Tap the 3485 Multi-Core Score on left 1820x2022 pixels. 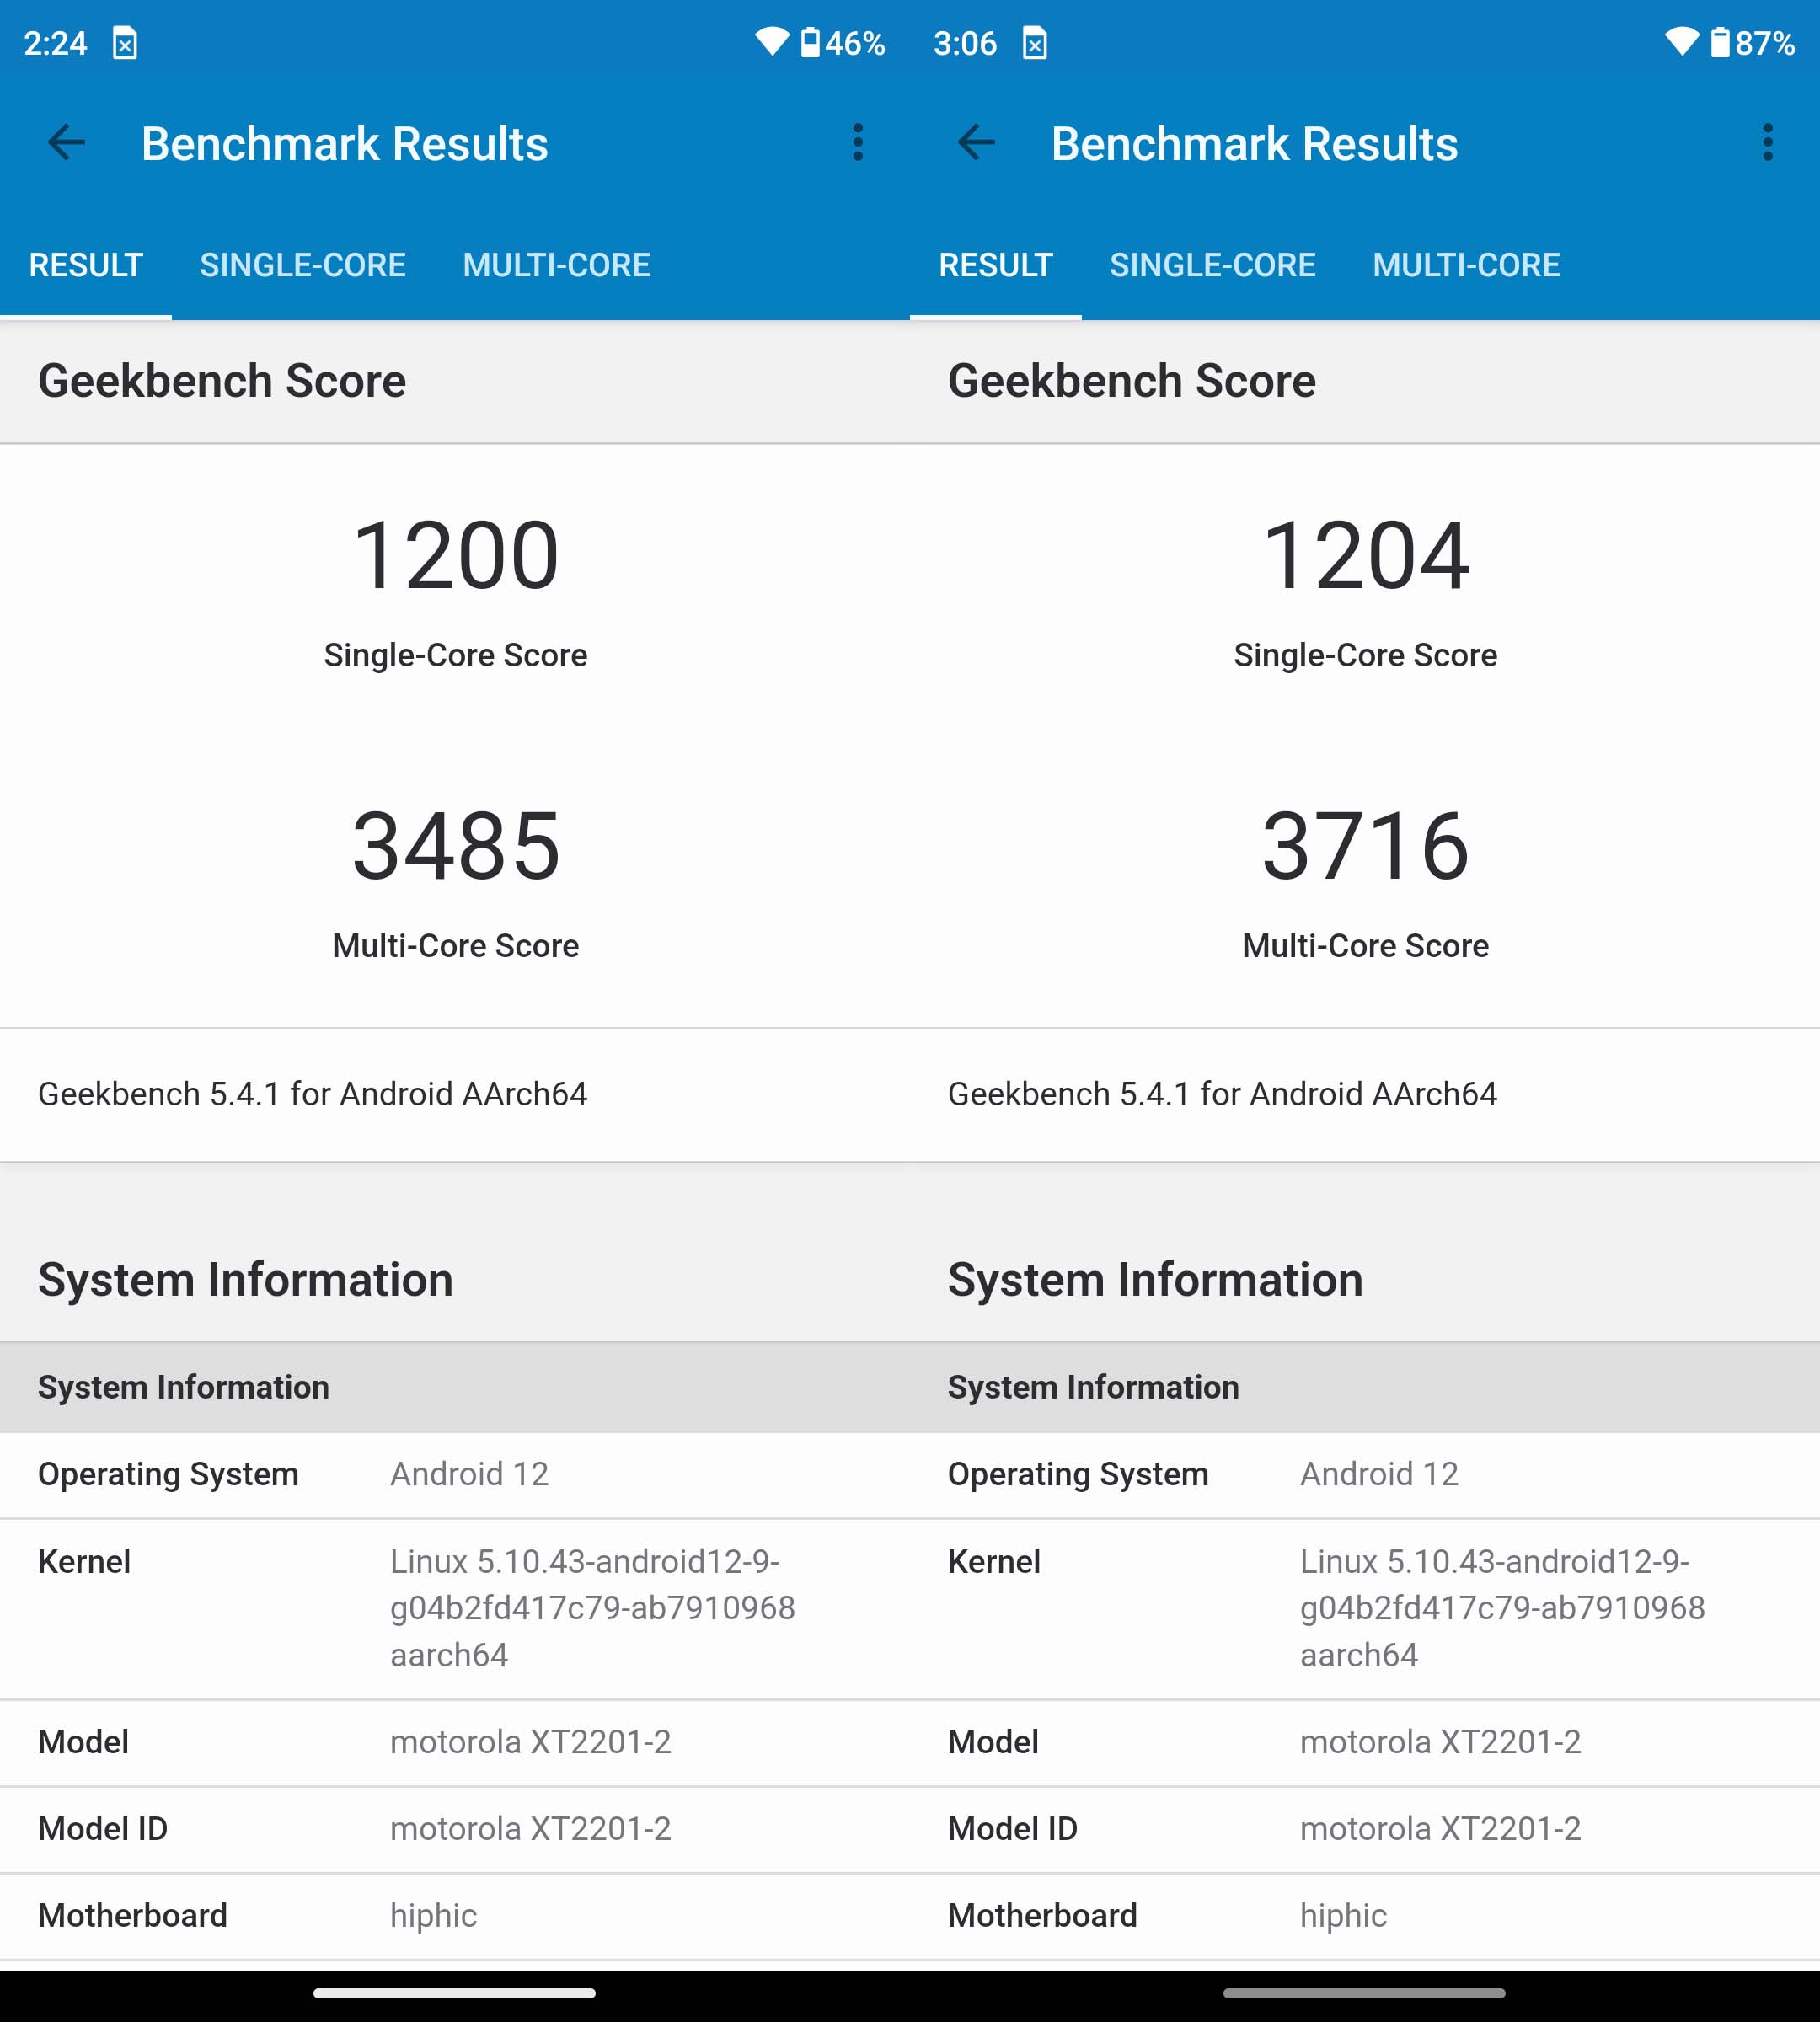tap(456, 846)
